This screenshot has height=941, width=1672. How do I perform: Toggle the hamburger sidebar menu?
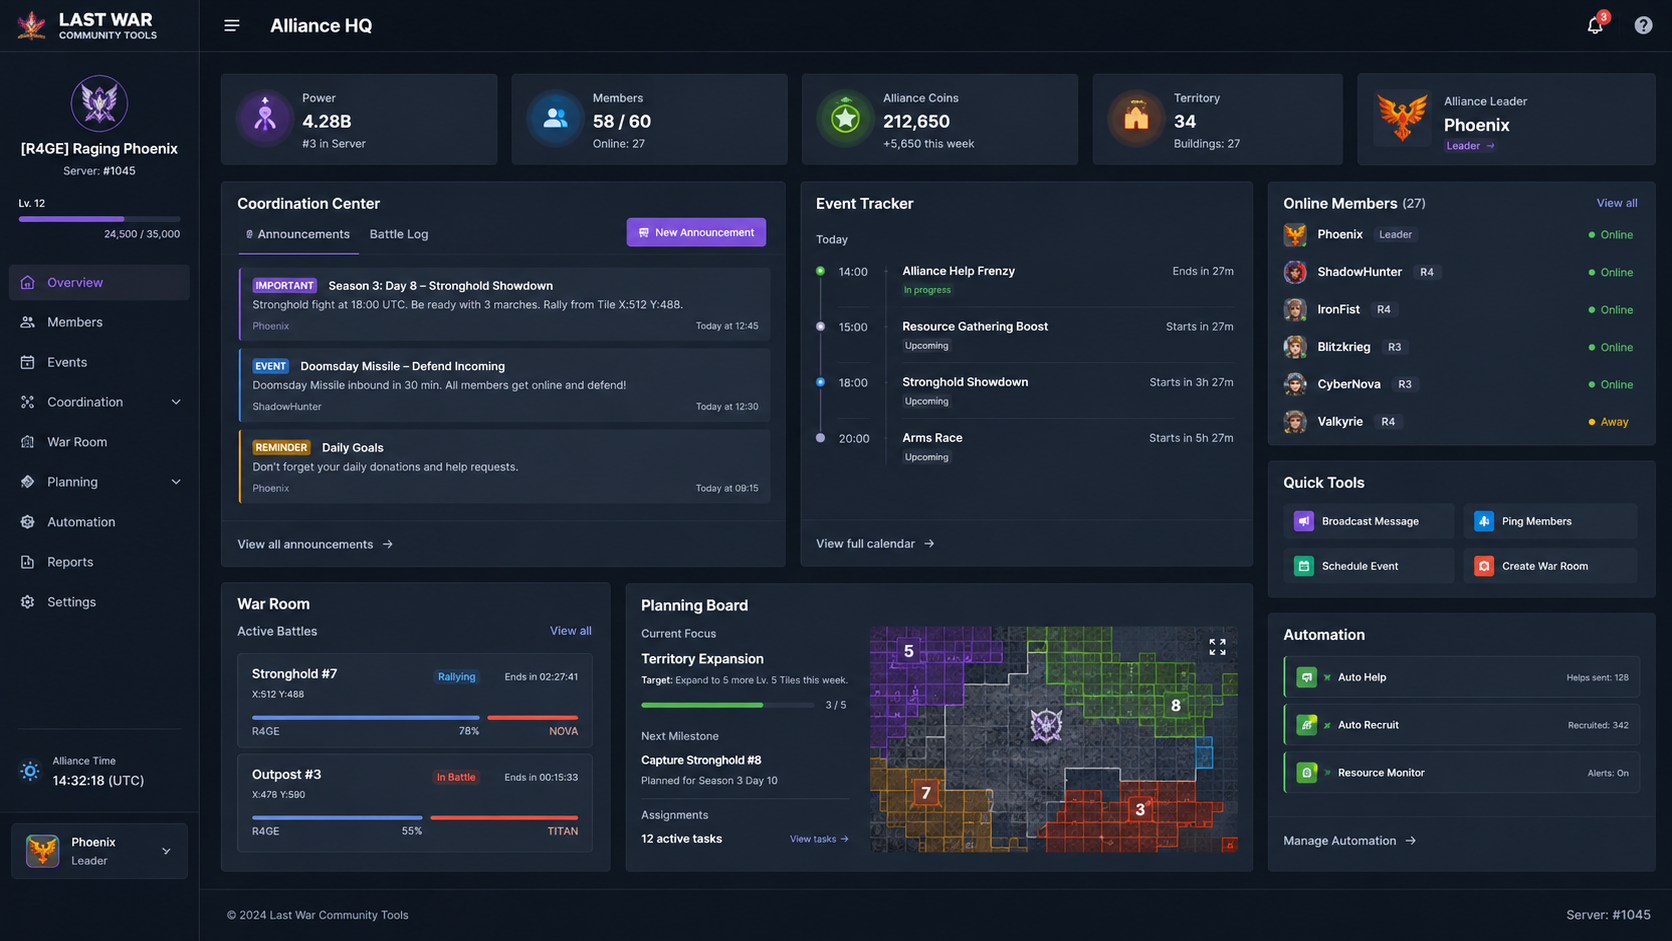point(232,26)
